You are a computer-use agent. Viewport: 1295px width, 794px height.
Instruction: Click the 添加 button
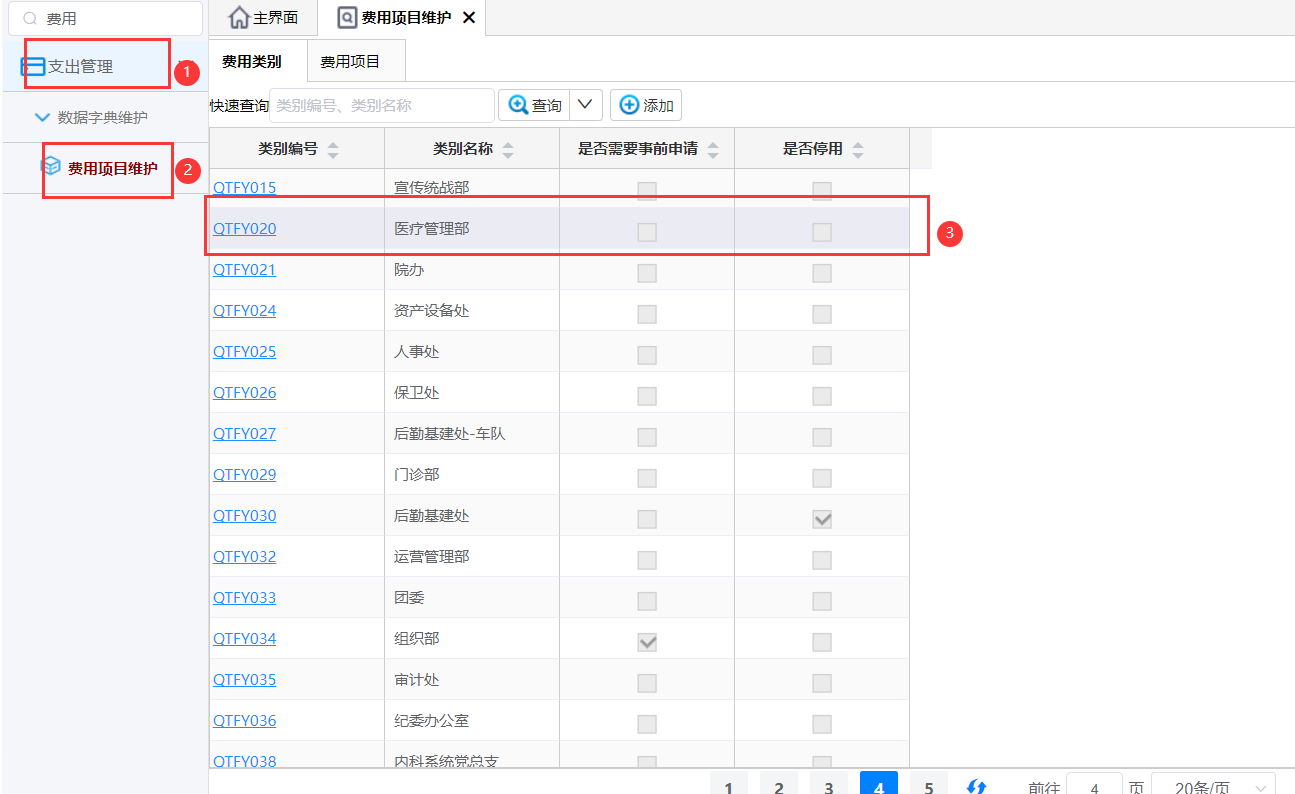coord(646,105)
